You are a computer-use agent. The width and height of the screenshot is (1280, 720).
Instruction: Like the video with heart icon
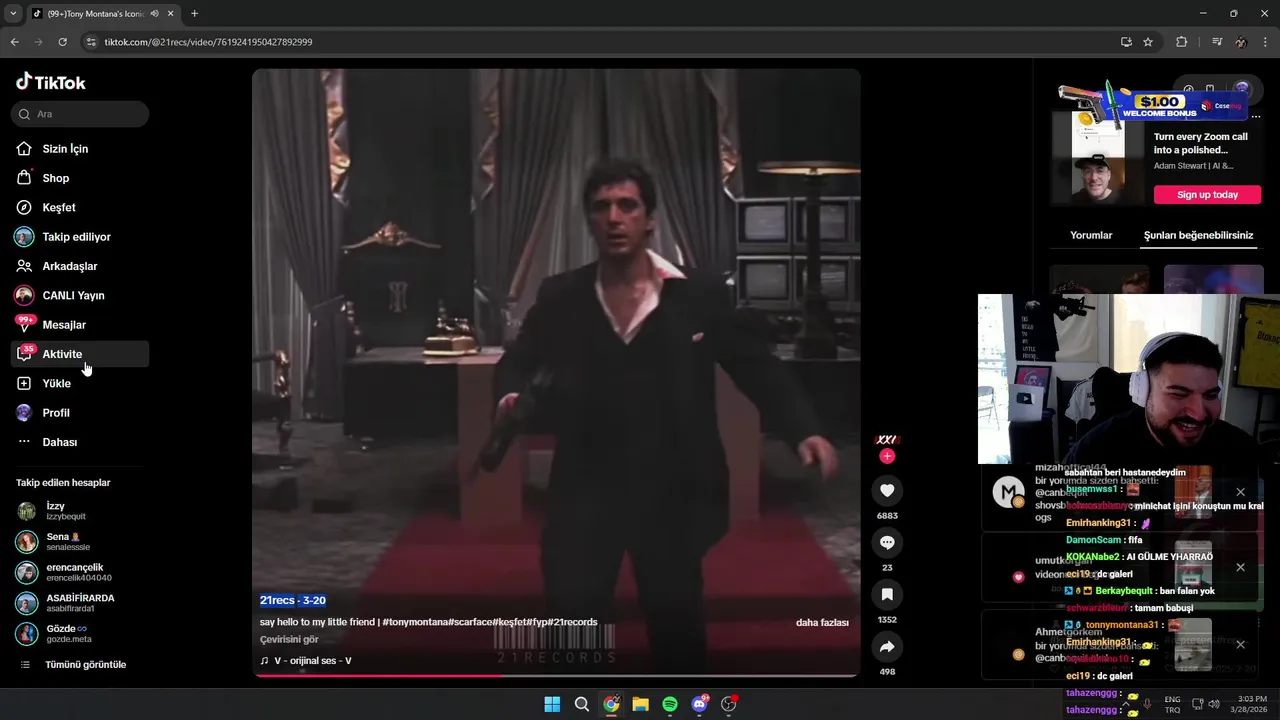point(887,490)
